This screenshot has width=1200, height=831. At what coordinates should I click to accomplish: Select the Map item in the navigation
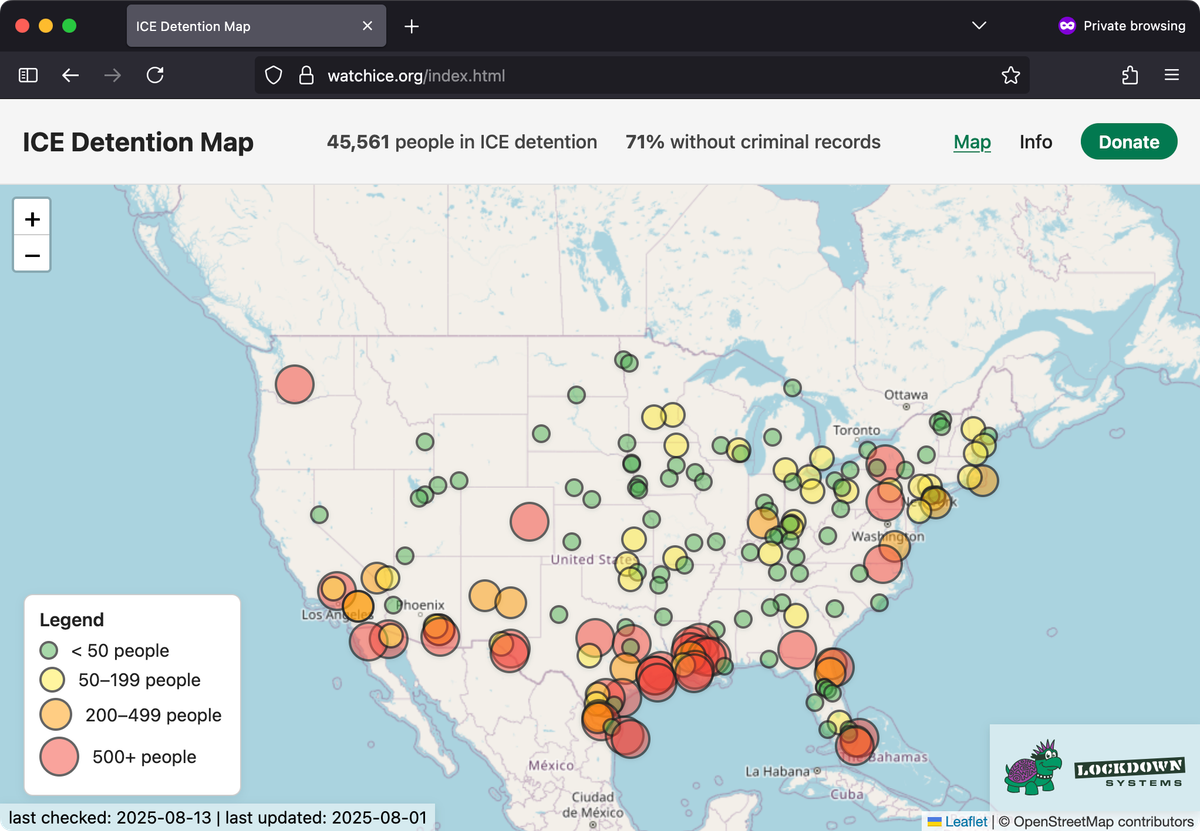pyautogui.click(x=971, y=142)
